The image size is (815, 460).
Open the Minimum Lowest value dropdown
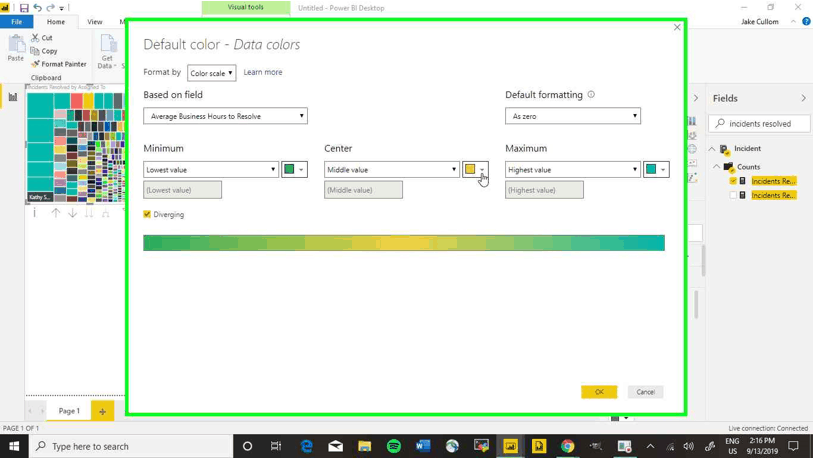tap(211, 169)
